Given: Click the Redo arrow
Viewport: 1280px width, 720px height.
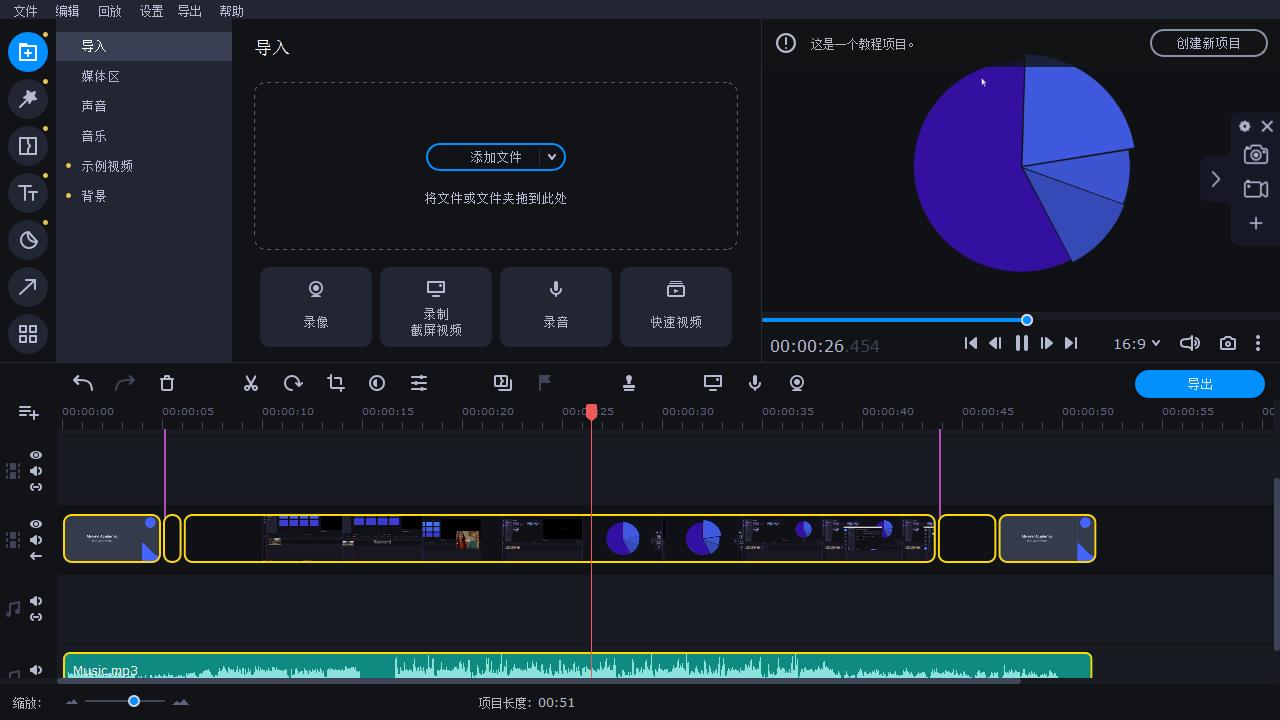Looking at the screenshot, I should (x=125, y=383).
